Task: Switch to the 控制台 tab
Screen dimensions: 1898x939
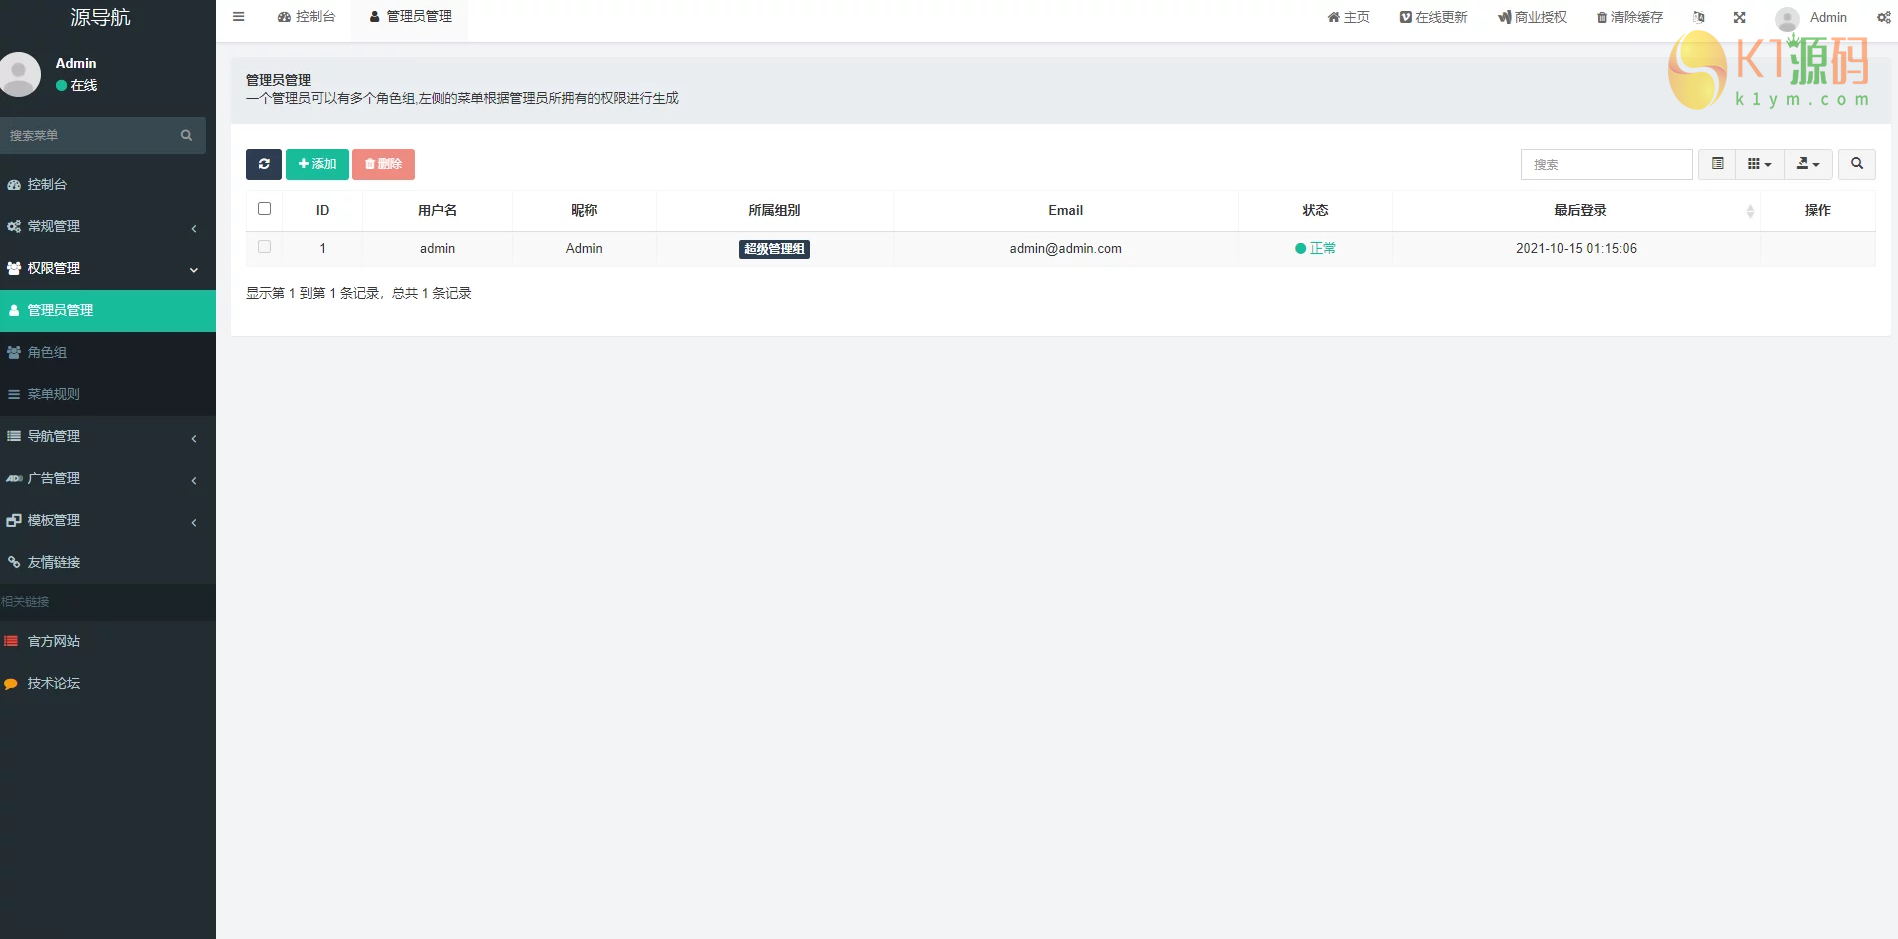Action: pos(306,17)
